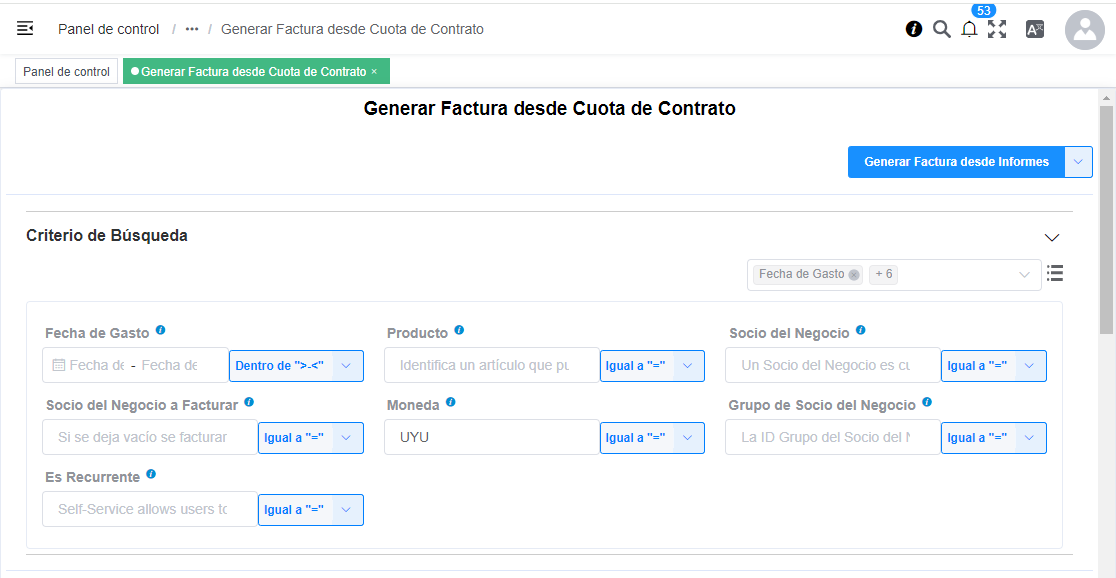Open the Igual a dropdown next to Producto
Image resolution: width=1116 pixels, height=578 pixels.
tap(653, 365)
